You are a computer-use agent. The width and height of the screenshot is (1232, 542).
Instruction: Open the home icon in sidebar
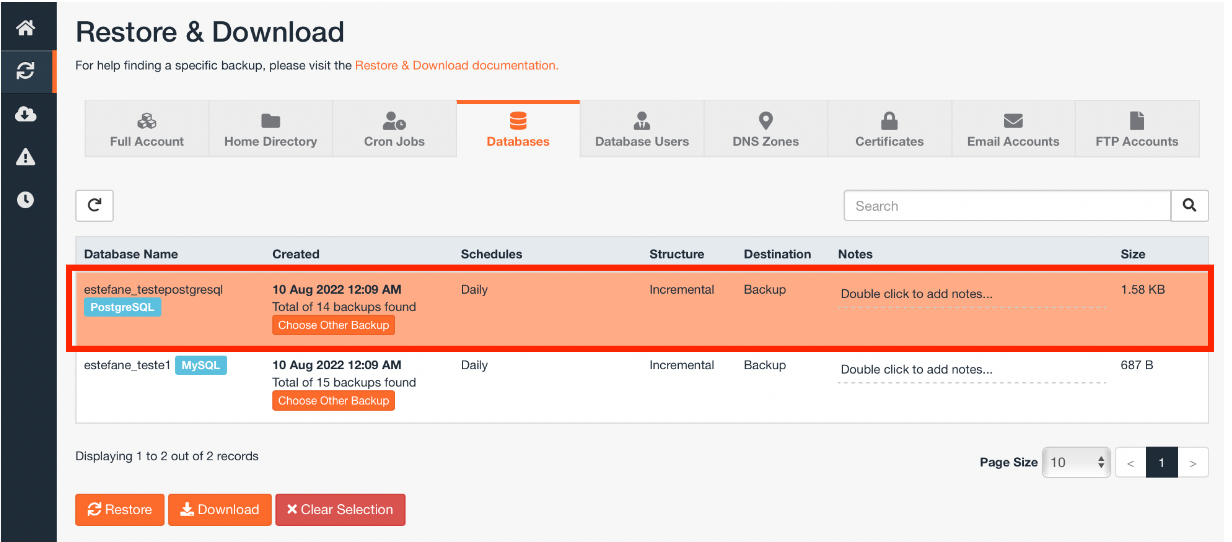pyautogui.click(x=26, y=27)
